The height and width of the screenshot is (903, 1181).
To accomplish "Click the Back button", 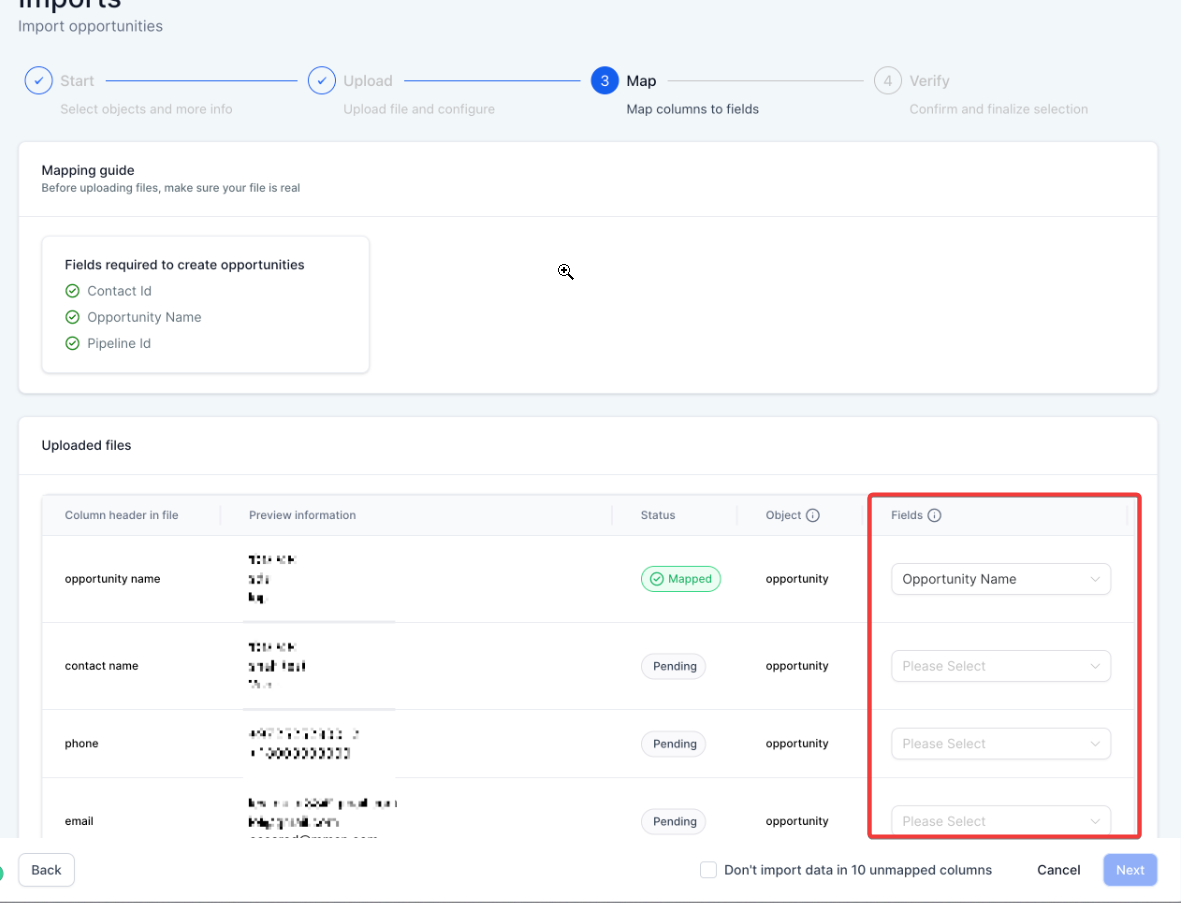I will point(46,870).
